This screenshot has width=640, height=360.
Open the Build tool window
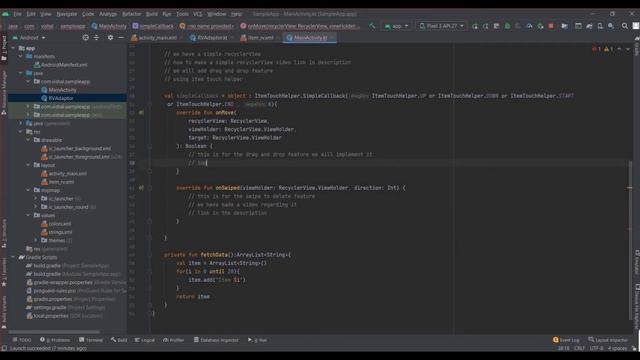(x=119, y=340)
